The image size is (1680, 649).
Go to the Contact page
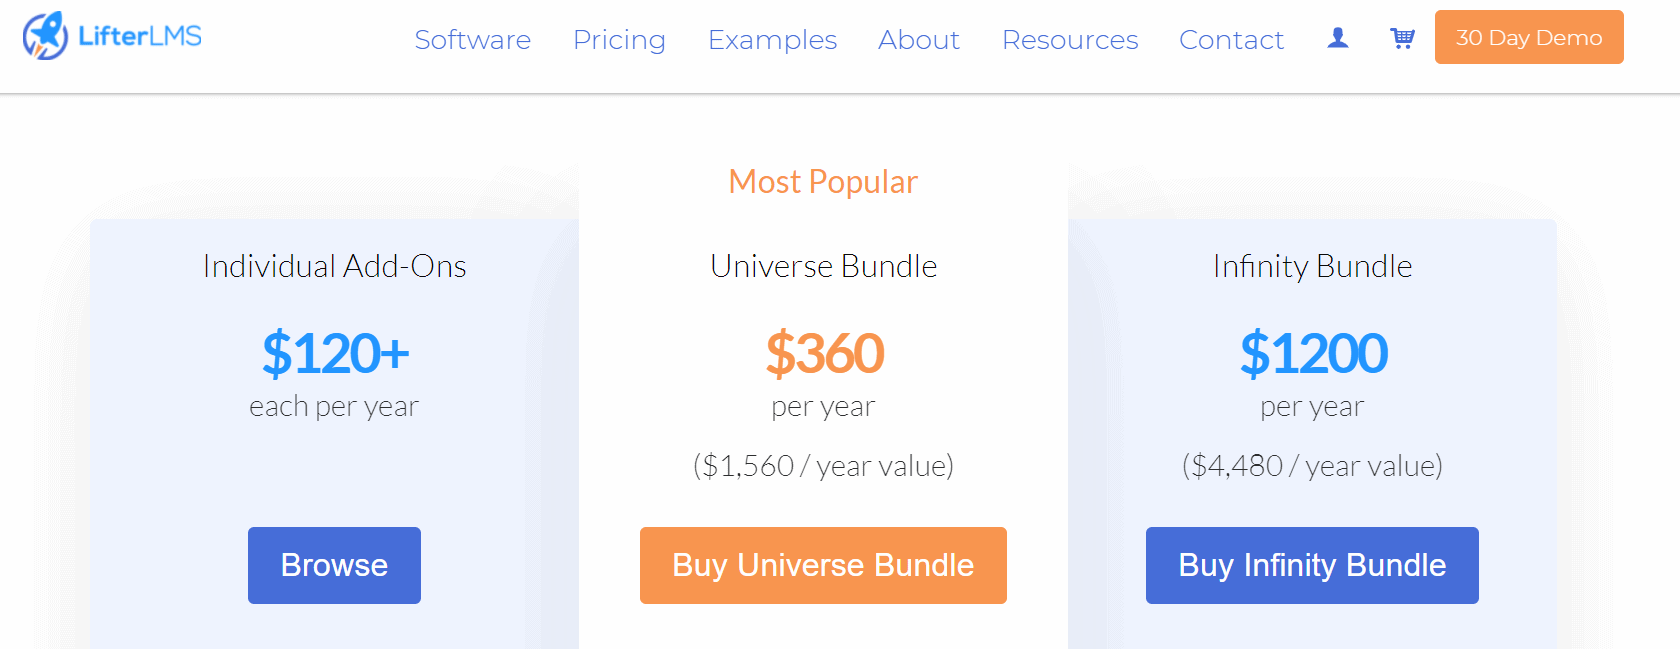(x=1231, y=40)
